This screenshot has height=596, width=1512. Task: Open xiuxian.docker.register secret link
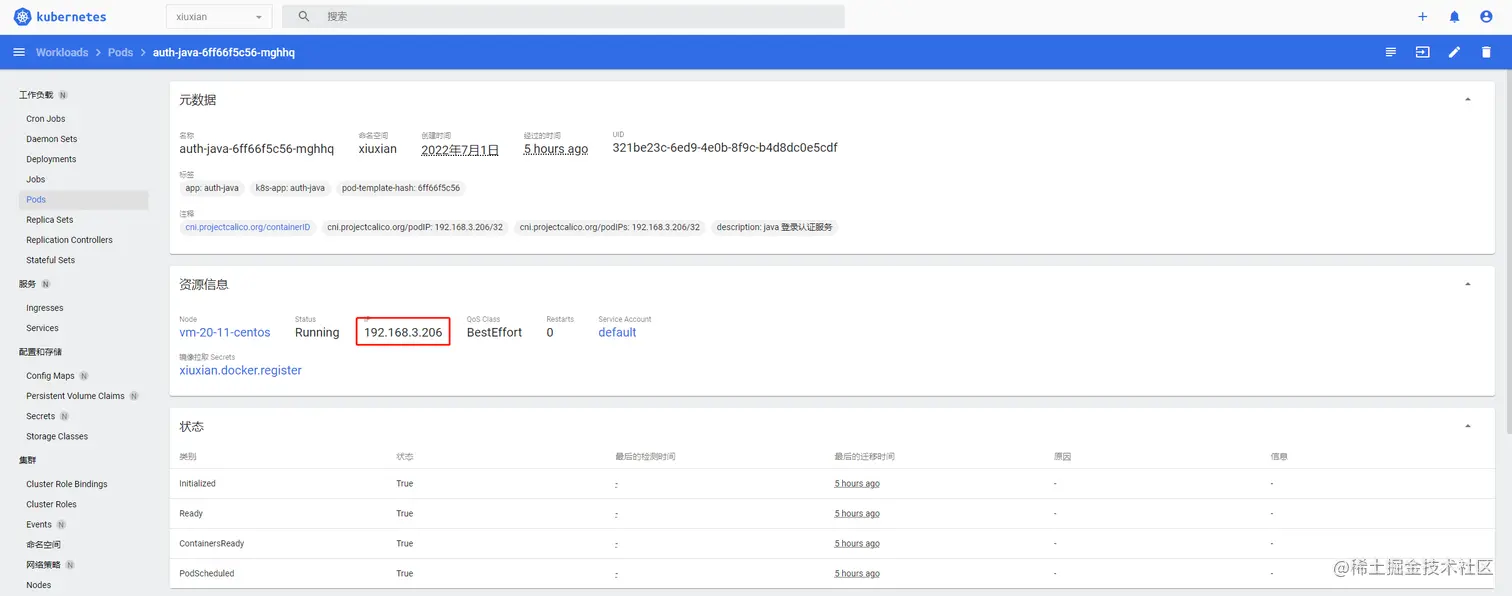point(240,370)
